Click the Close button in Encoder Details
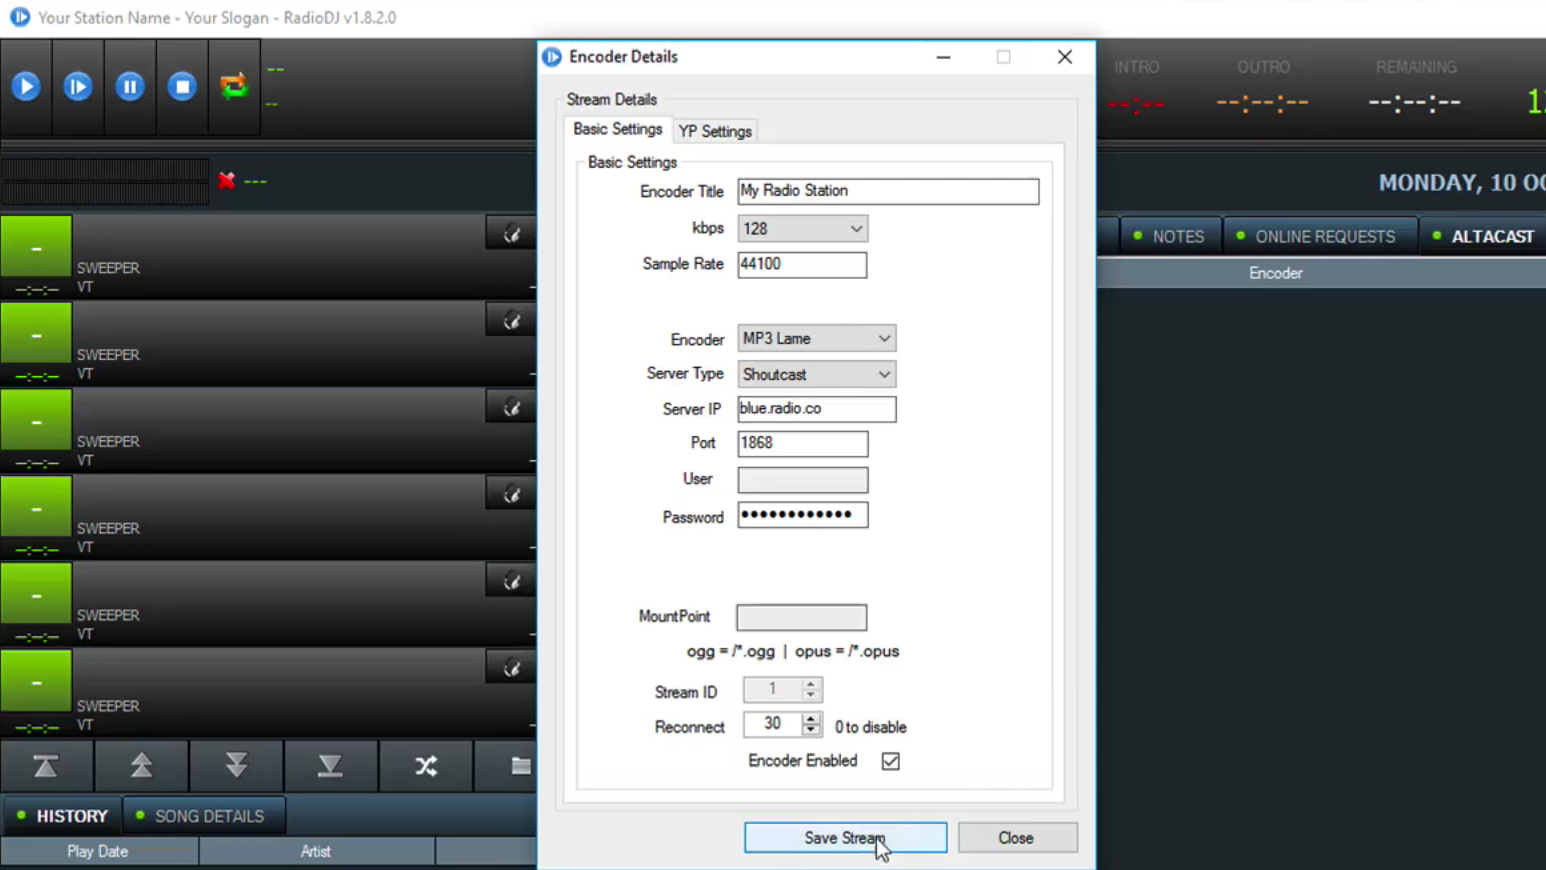The height and width of the screenshot is (870, 1546). click(1017, 838)
